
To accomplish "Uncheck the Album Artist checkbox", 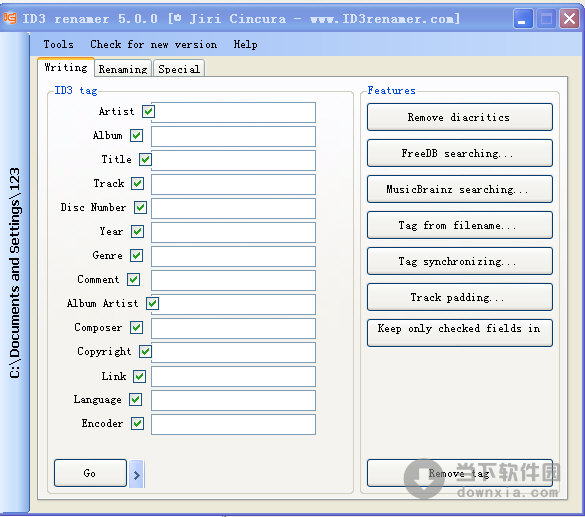I will pyautogui.click(x=153, y=303).
